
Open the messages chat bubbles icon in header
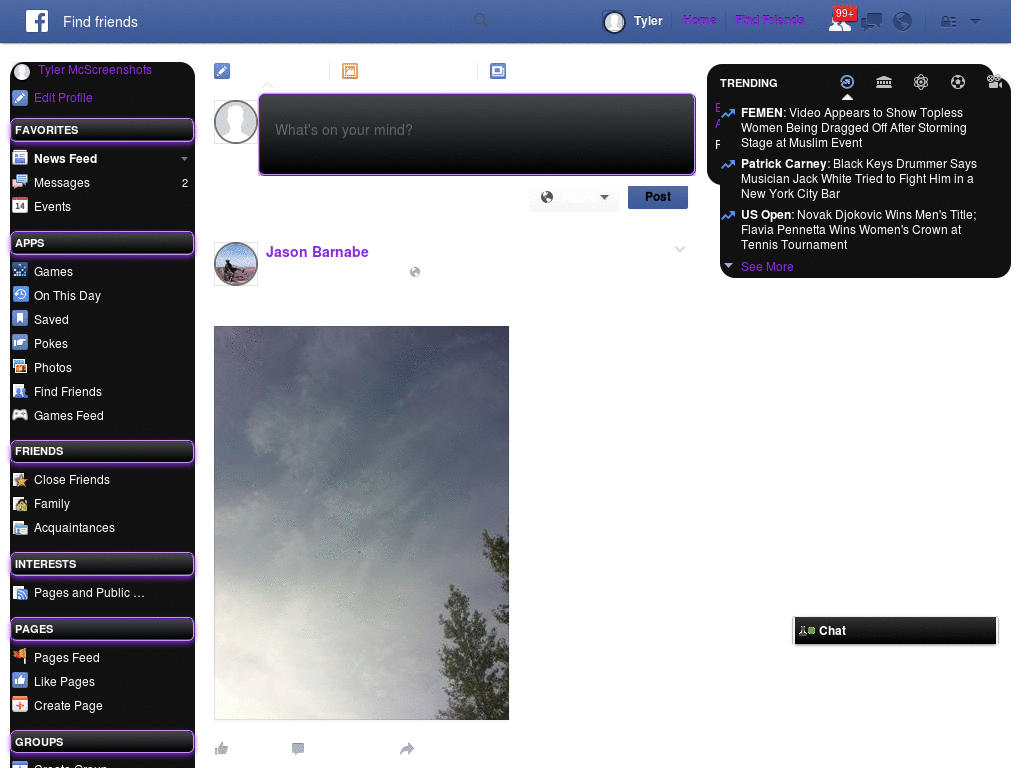point(871,22)
